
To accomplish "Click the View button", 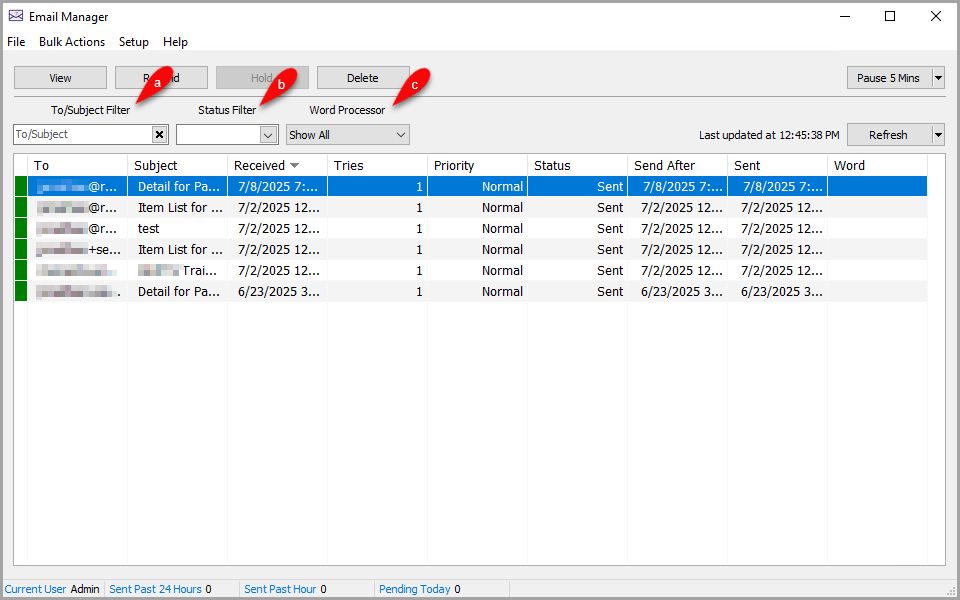I will 61,78.
